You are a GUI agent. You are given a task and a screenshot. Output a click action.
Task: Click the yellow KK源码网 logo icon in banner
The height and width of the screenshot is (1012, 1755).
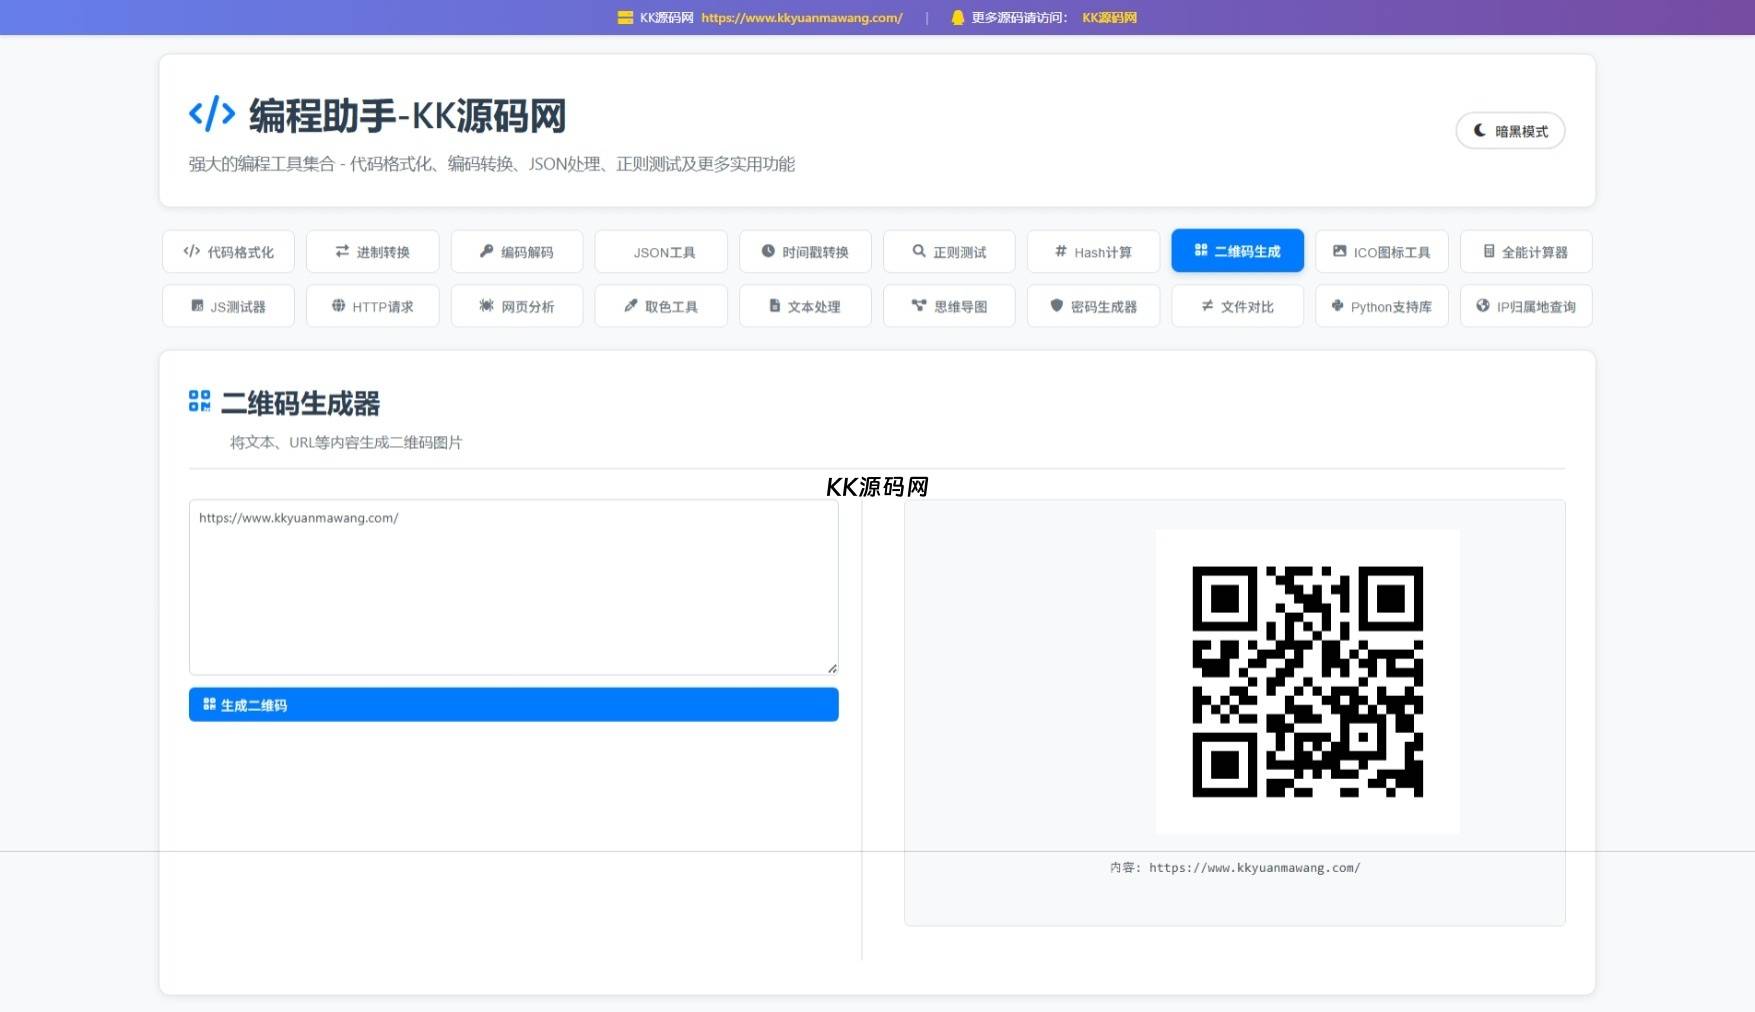pyautogui.click(x=625, y=17)
